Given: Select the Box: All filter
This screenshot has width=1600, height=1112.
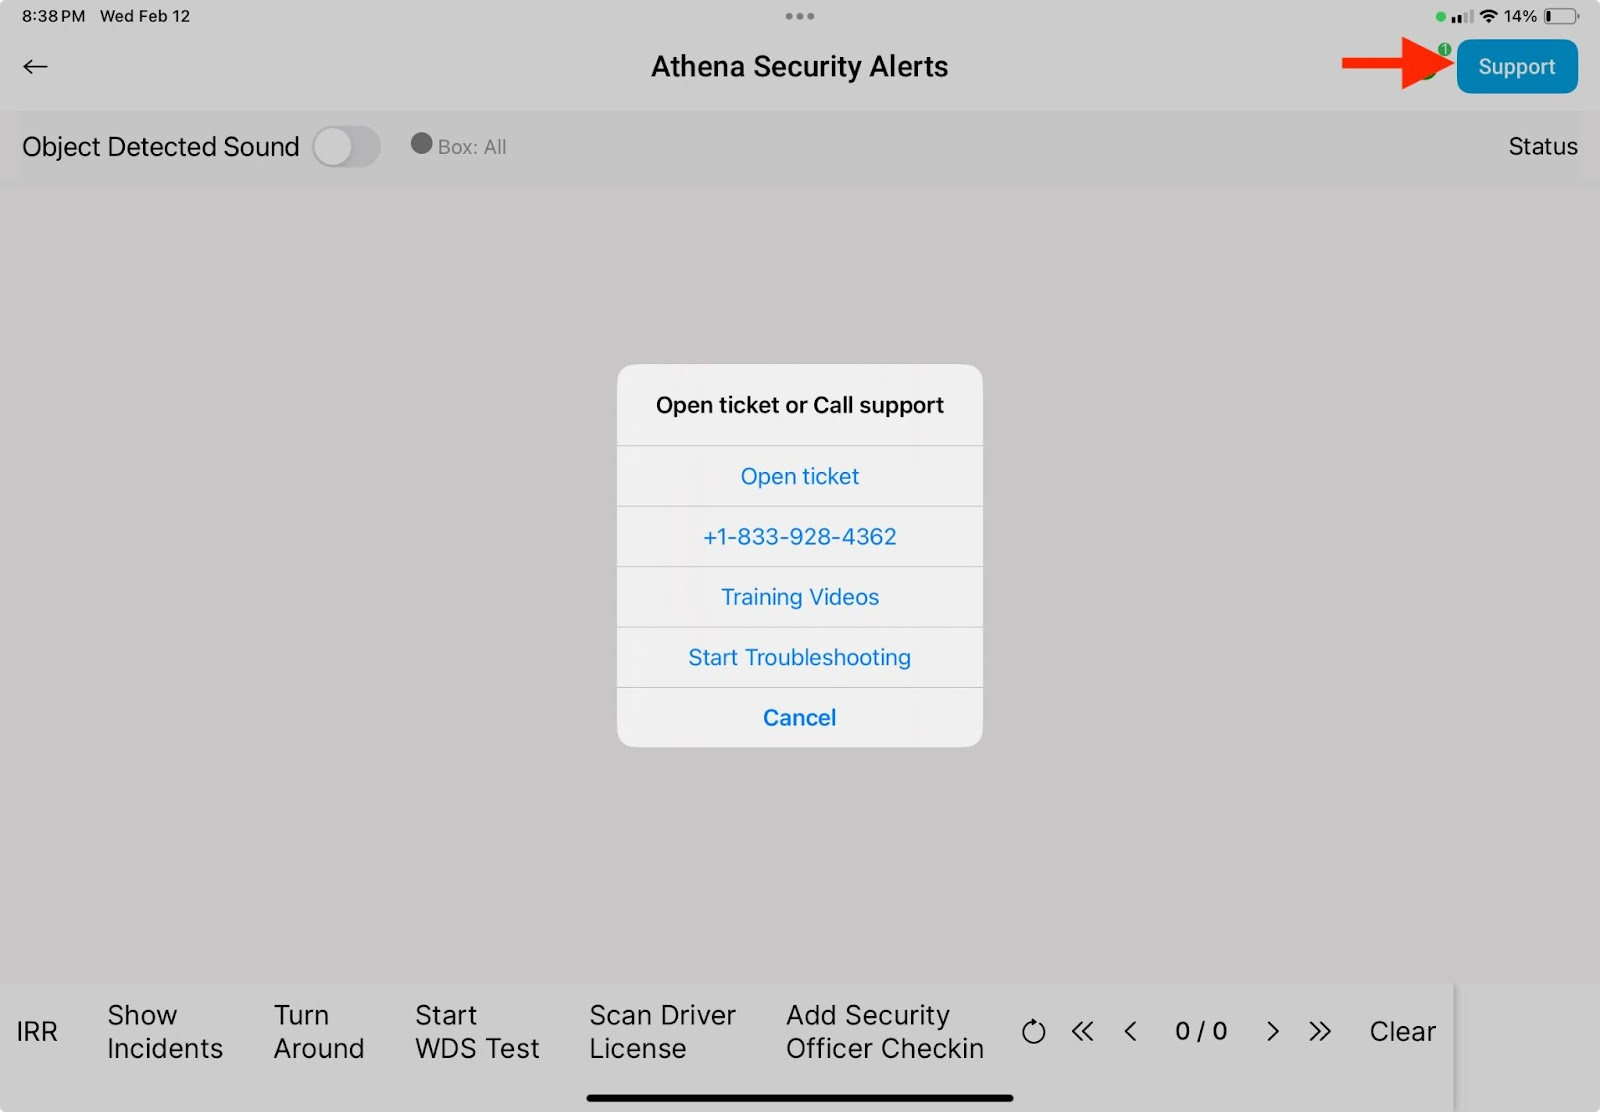Looking at the screenshot, I should [x=459, y=146].
